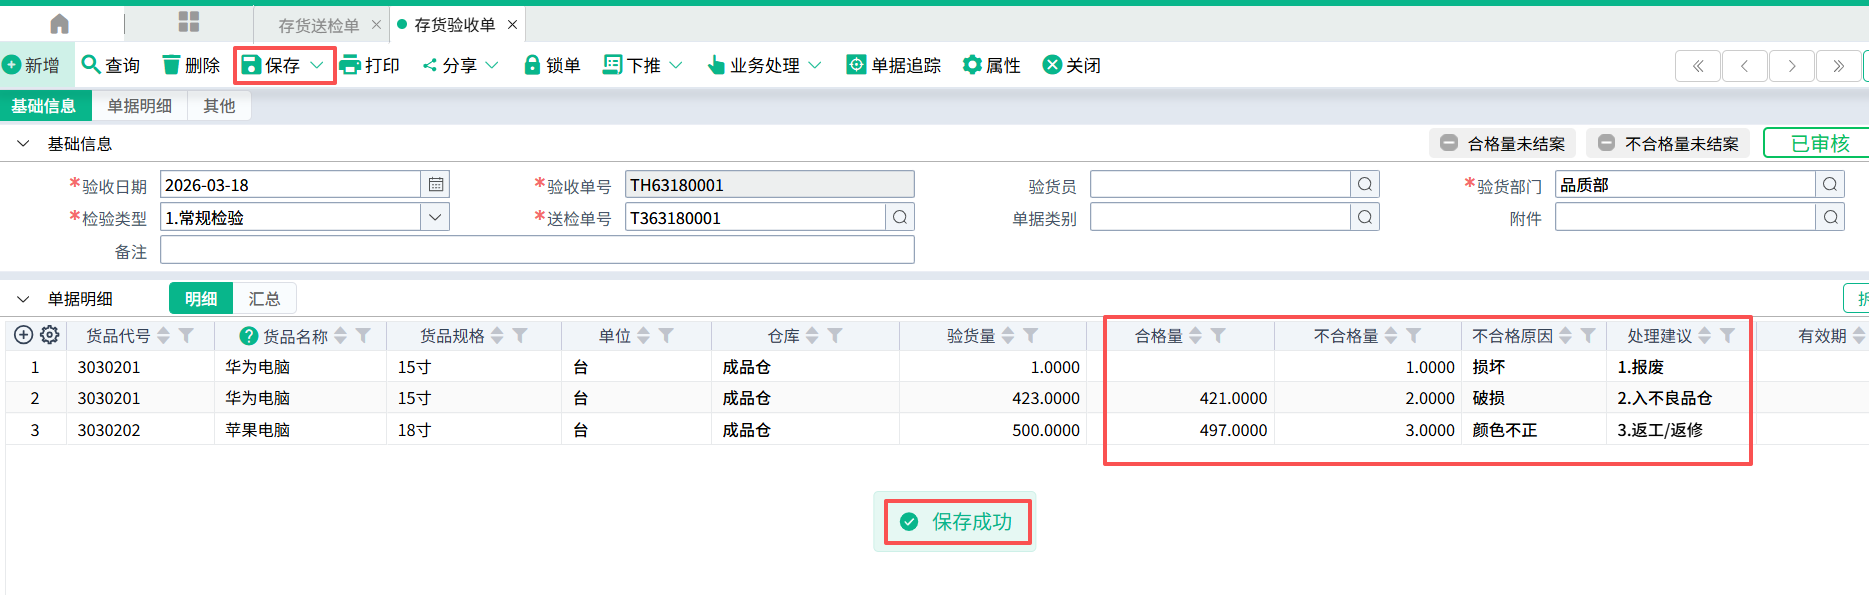The image size is (1869, 595).
Task: Click the 锁单 lock icon
Action: [x=532, y=65]
